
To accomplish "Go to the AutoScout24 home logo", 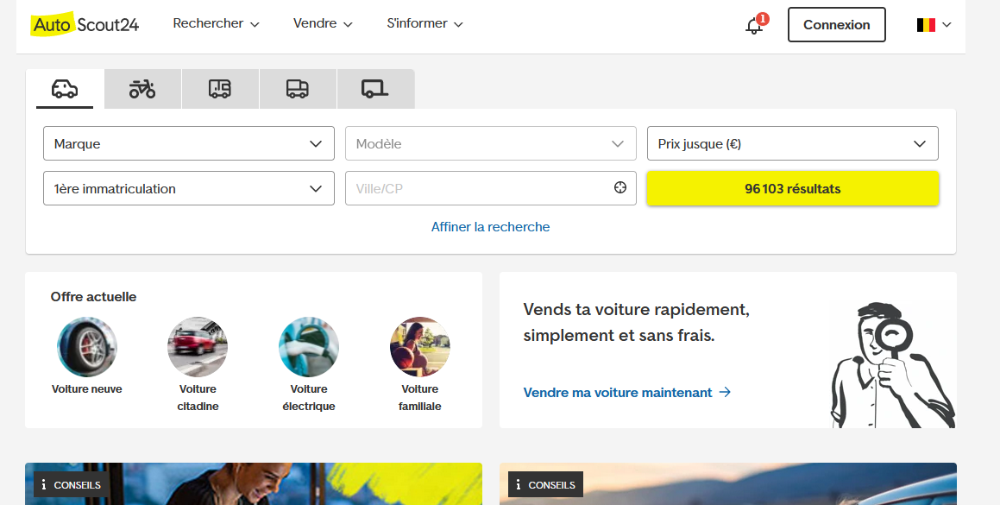I will point(85,25).
